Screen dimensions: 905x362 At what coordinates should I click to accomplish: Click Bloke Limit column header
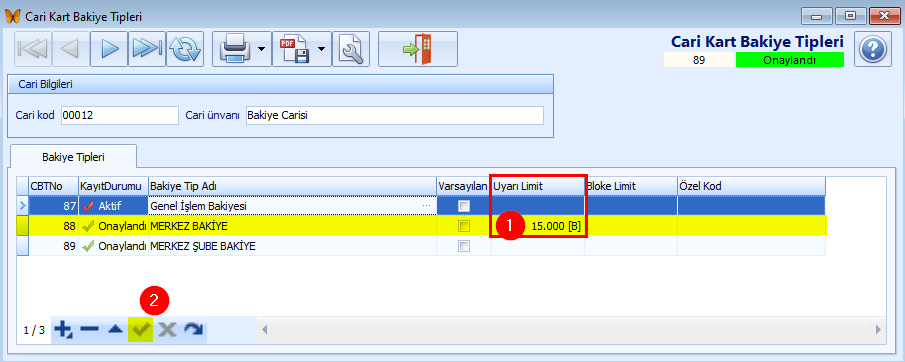631,186
